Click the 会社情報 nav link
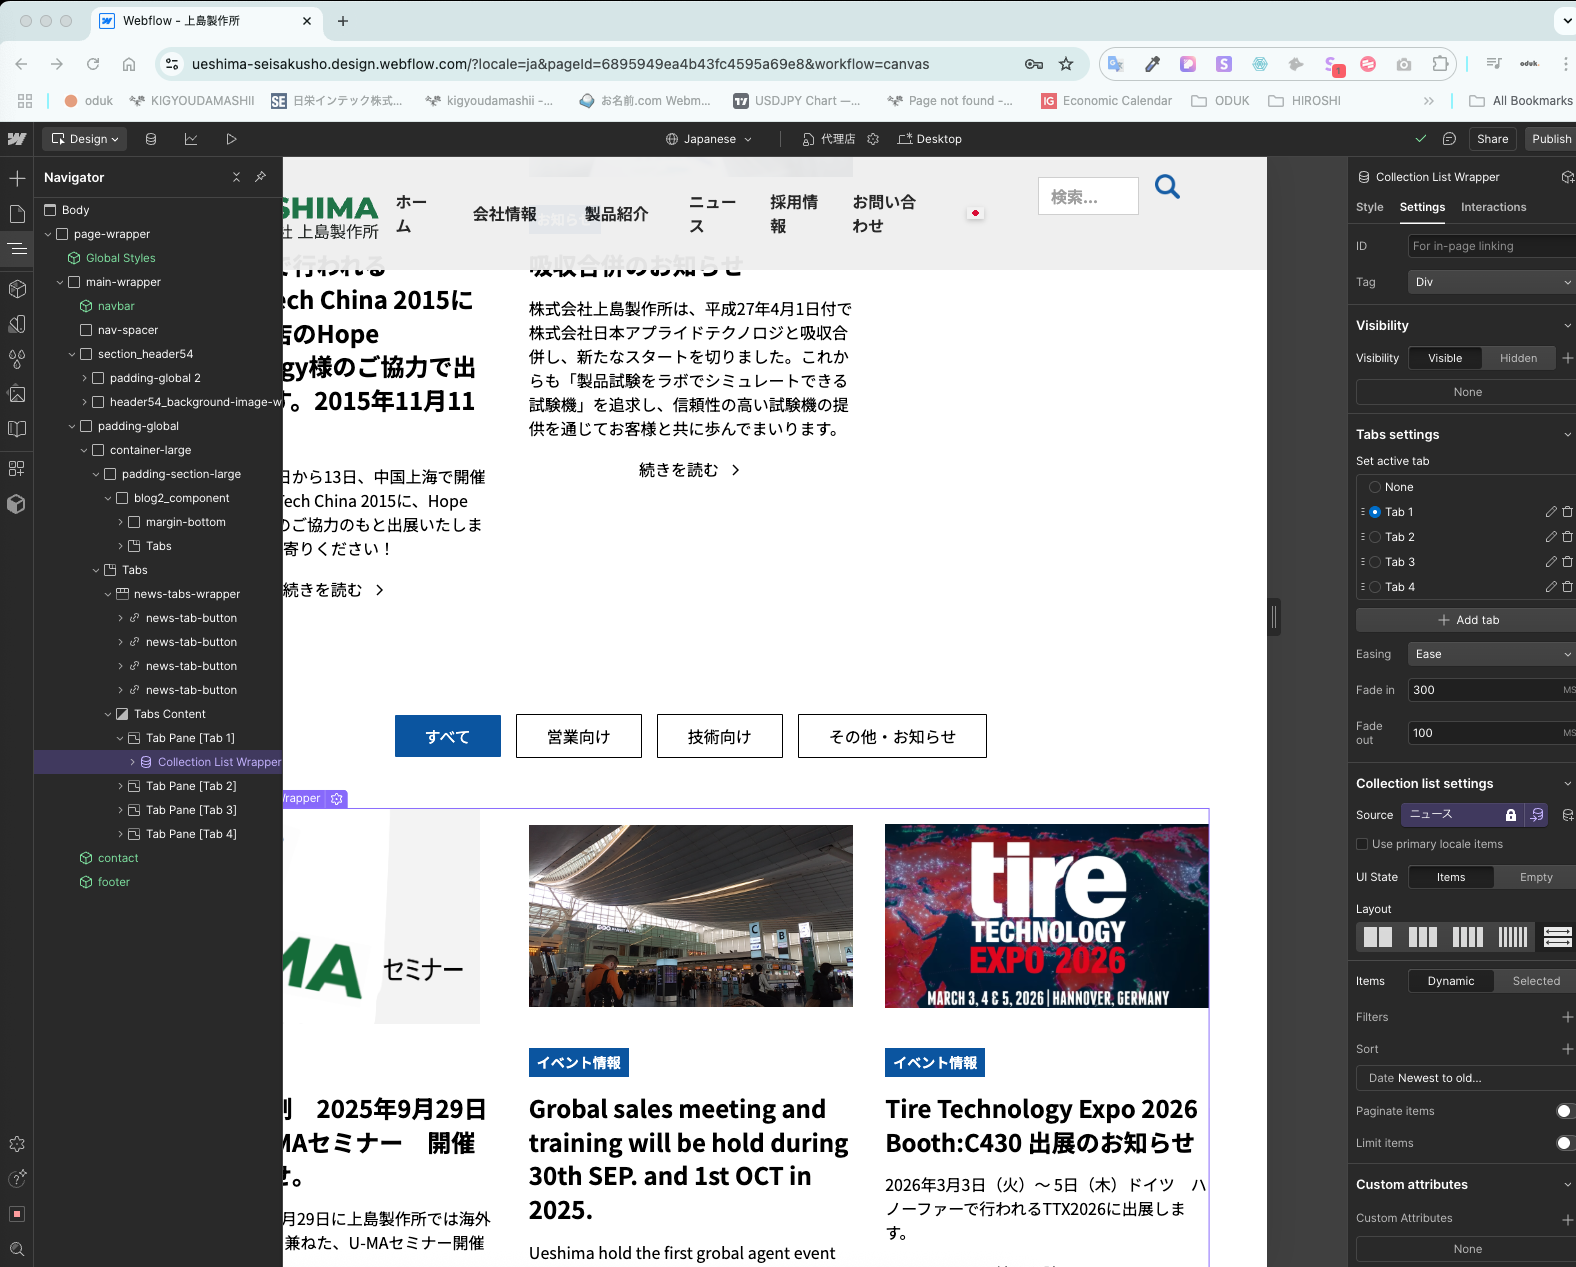Viewport: 1576px width, 1267px height. pos(504,214)
